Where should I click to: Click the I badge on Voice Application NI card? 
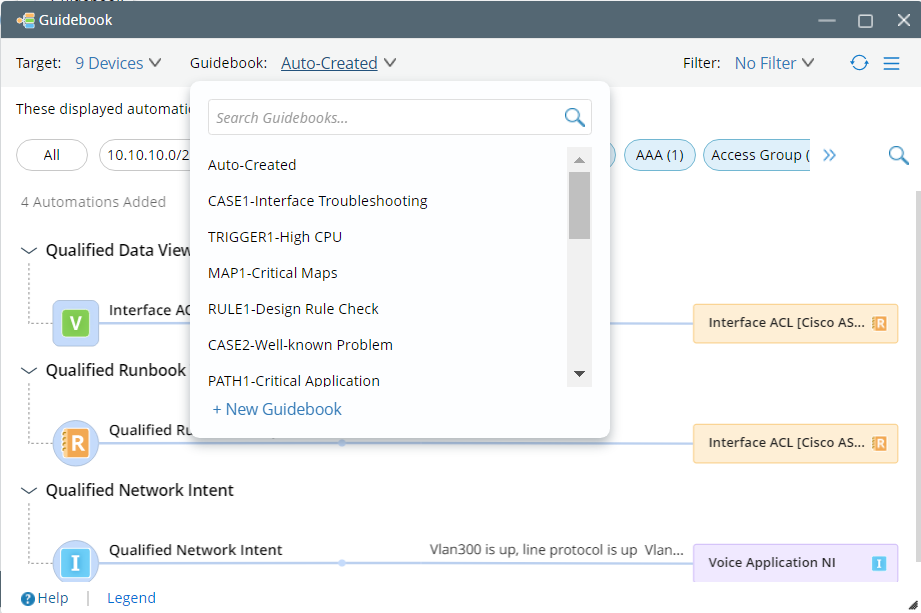(x=879, y=562)
